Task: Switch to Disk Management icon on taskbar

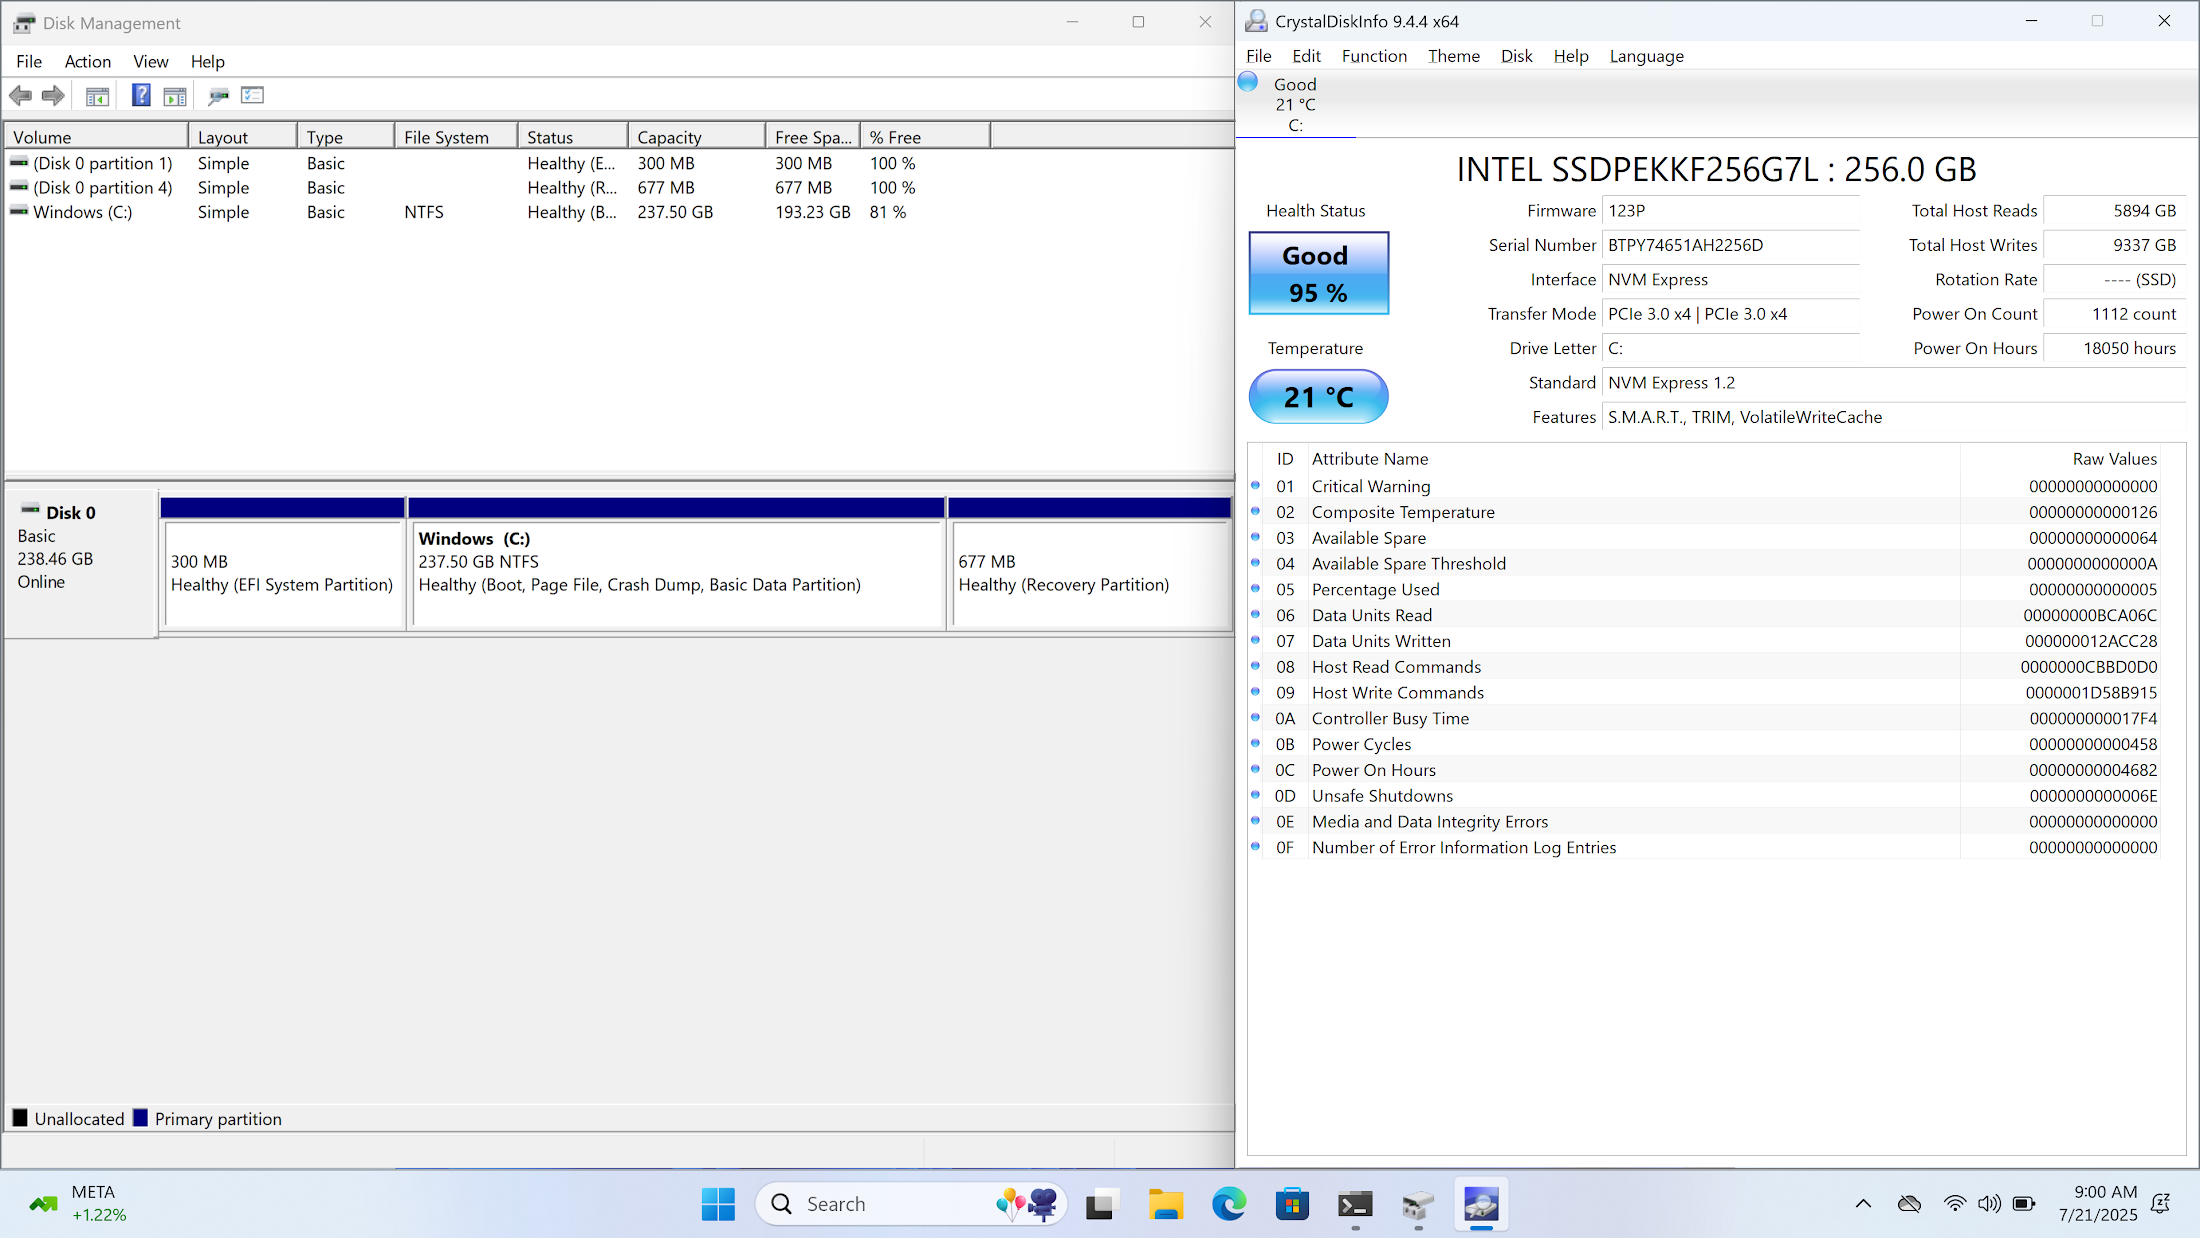Action: (1418, 1204)
